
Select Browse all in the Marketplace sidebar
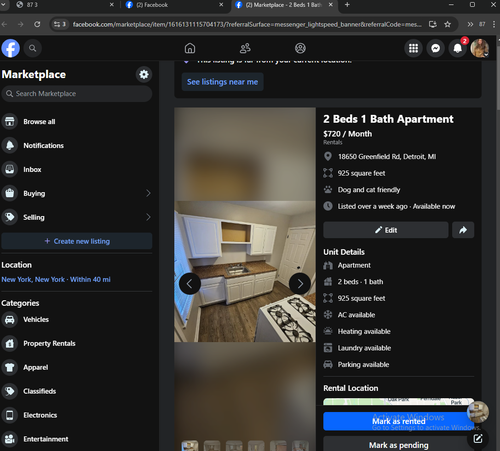[77, 122]
